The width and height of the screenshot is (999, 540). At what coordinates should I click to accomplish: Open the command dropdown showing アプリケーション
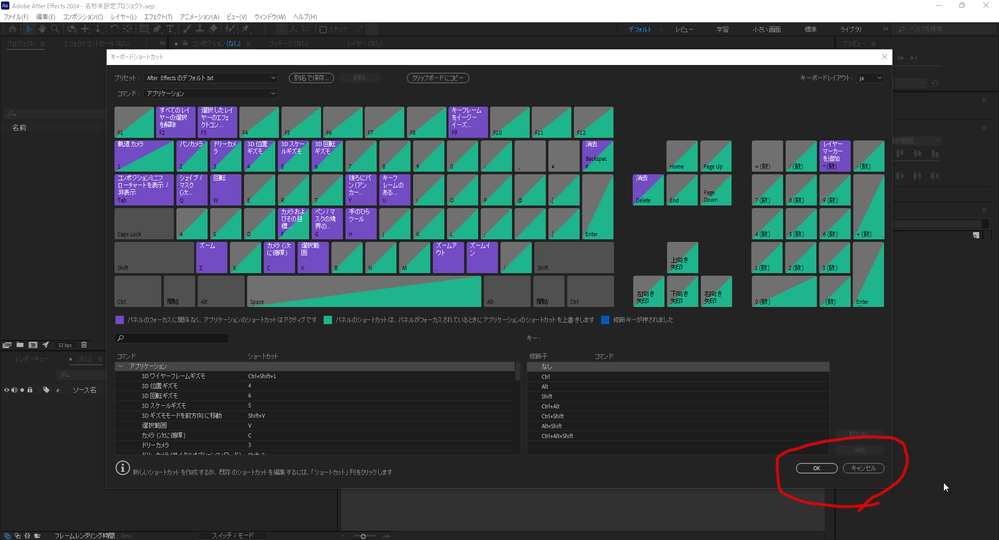tap(210, 93)
